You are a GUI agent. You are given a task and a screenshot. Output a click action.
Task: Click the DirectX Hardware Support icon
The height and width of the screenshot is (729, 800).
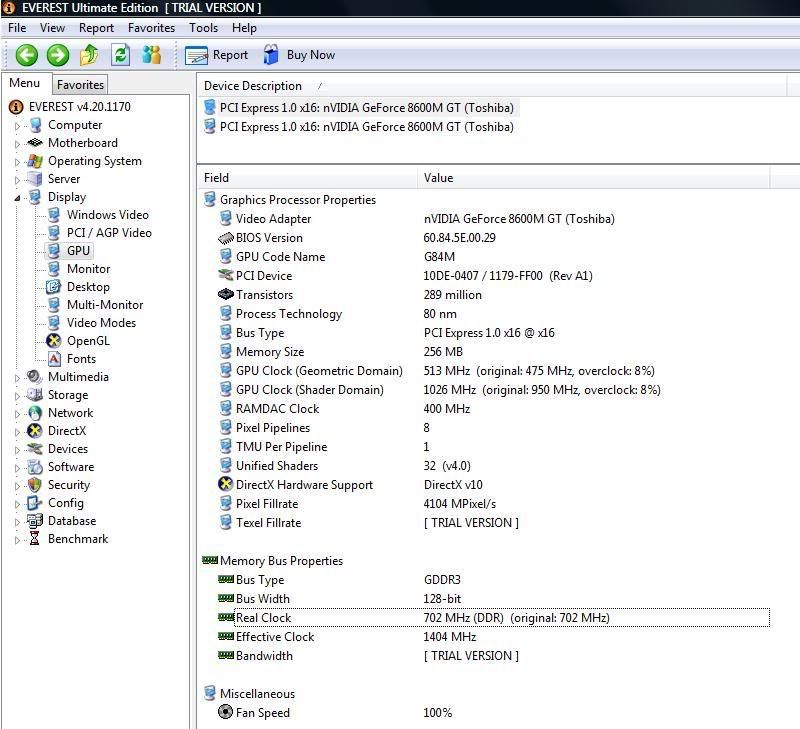(226, 484)
